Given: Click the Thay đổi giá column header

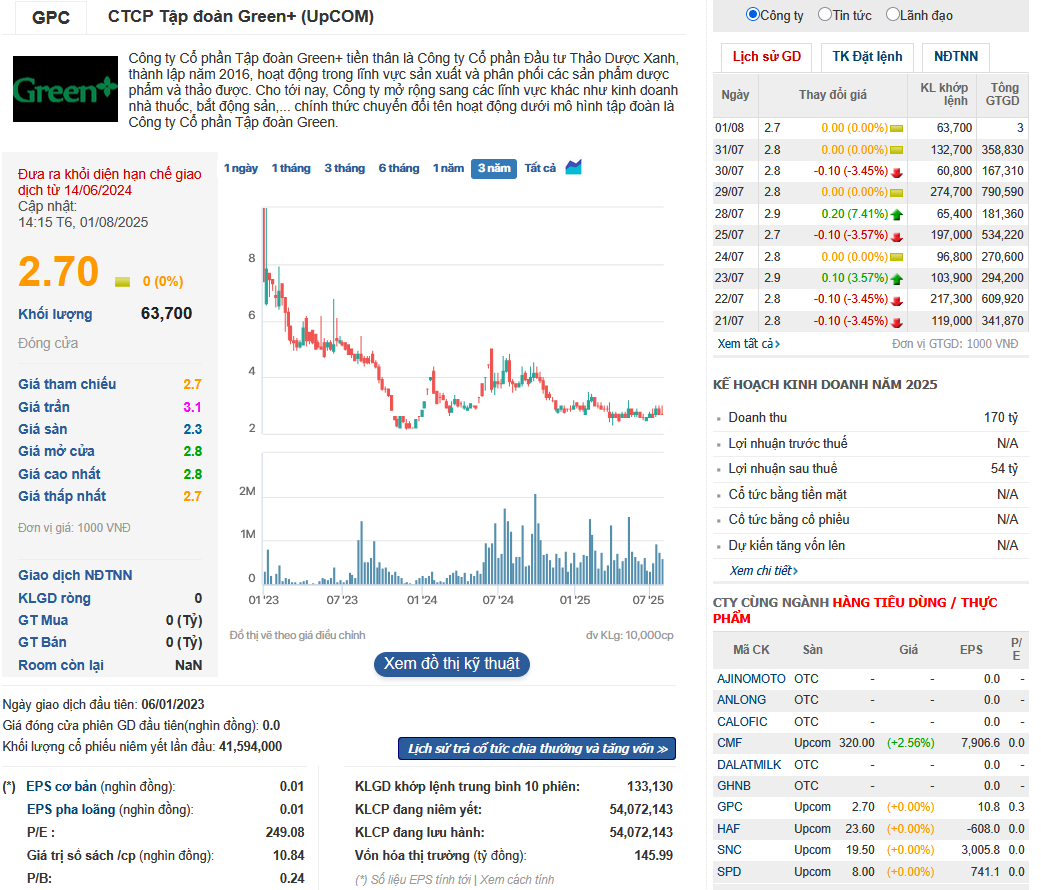Looking at the screenshot, I should (833, 95).
